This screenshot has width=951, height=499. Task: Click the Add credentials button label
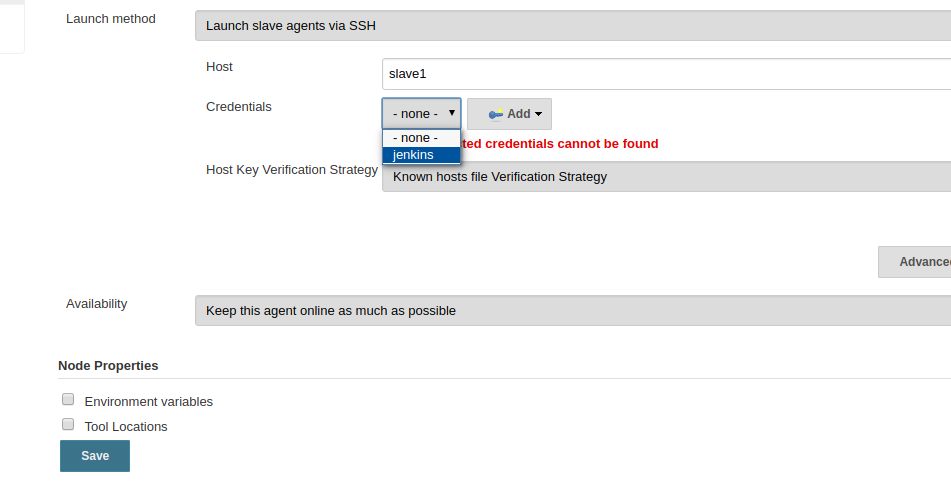(x=519, y=114)
